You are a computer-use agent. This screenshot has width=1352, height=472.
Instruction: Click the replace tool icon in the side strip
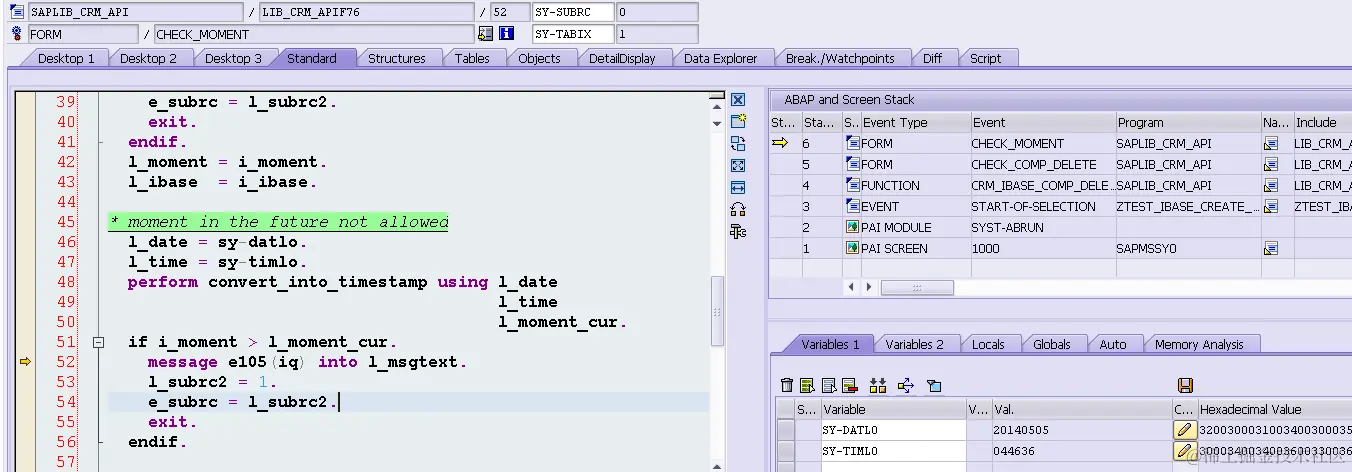point(738,143)
